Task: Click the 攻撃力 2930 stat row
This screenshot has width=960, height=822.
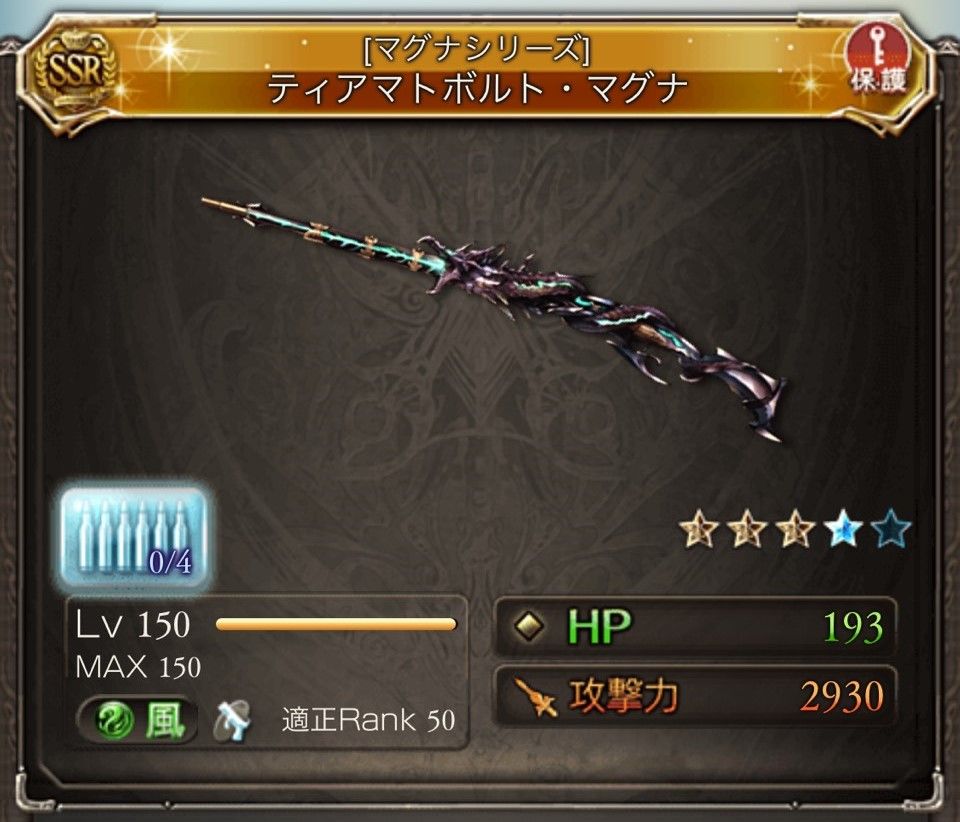Action: pyautogui.click(x=695, y=696)
